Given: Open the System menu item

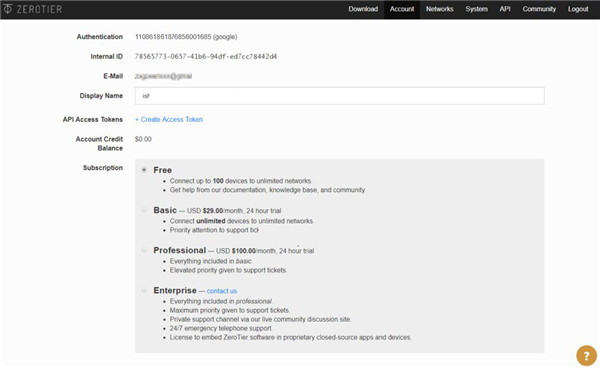Looking at the screenshot, I should pos(476,9).
